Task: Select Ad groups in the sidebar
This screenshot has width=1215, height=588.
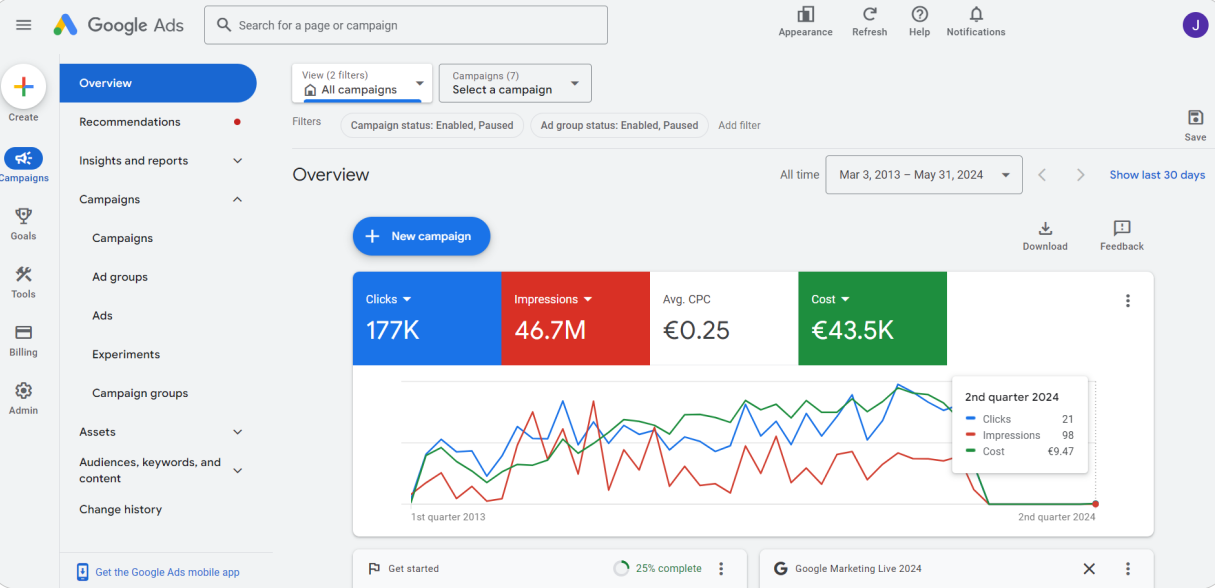Action: 120,277
